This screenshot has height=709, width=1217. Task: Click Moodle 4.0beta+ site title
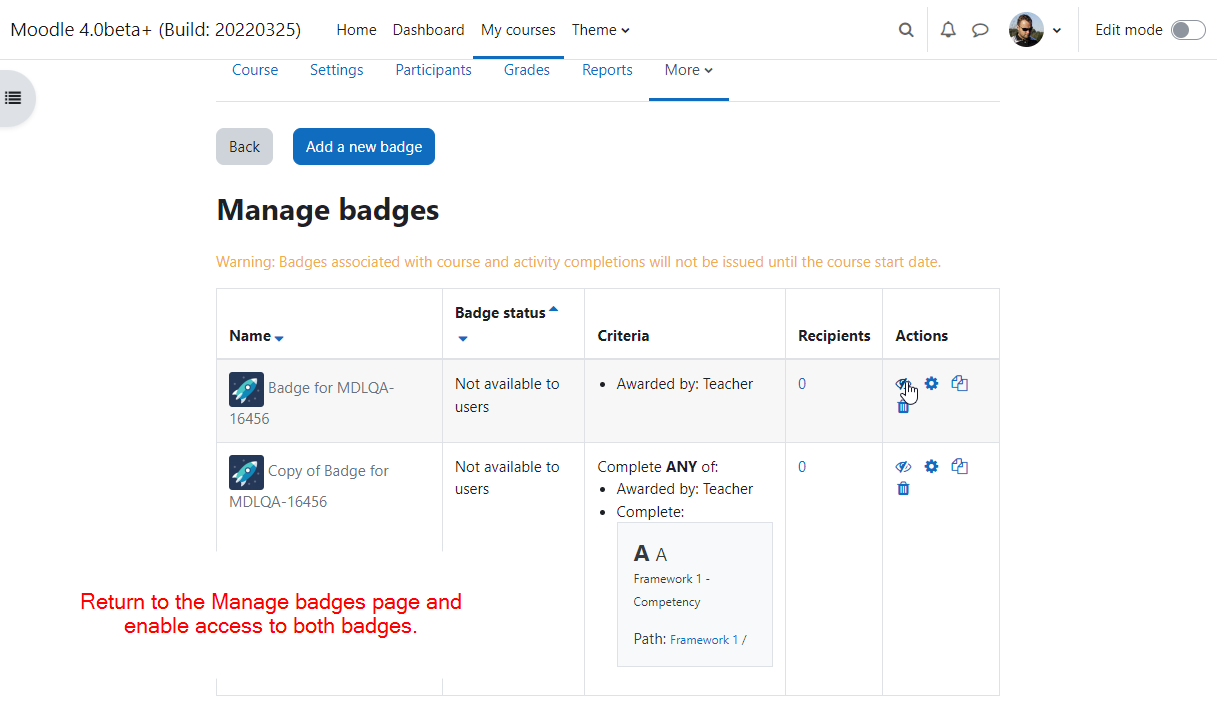coord(155,29)
